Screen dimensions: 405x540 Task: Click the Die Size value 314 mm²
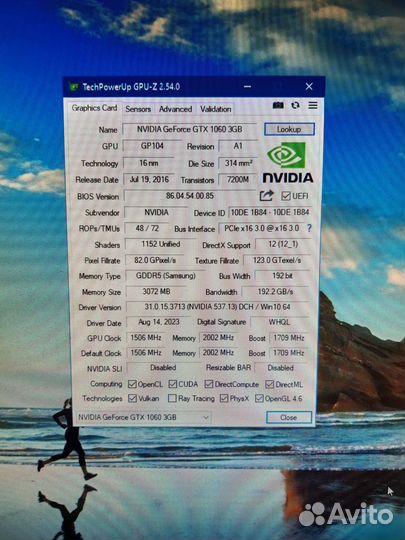[x=238, y=163]
